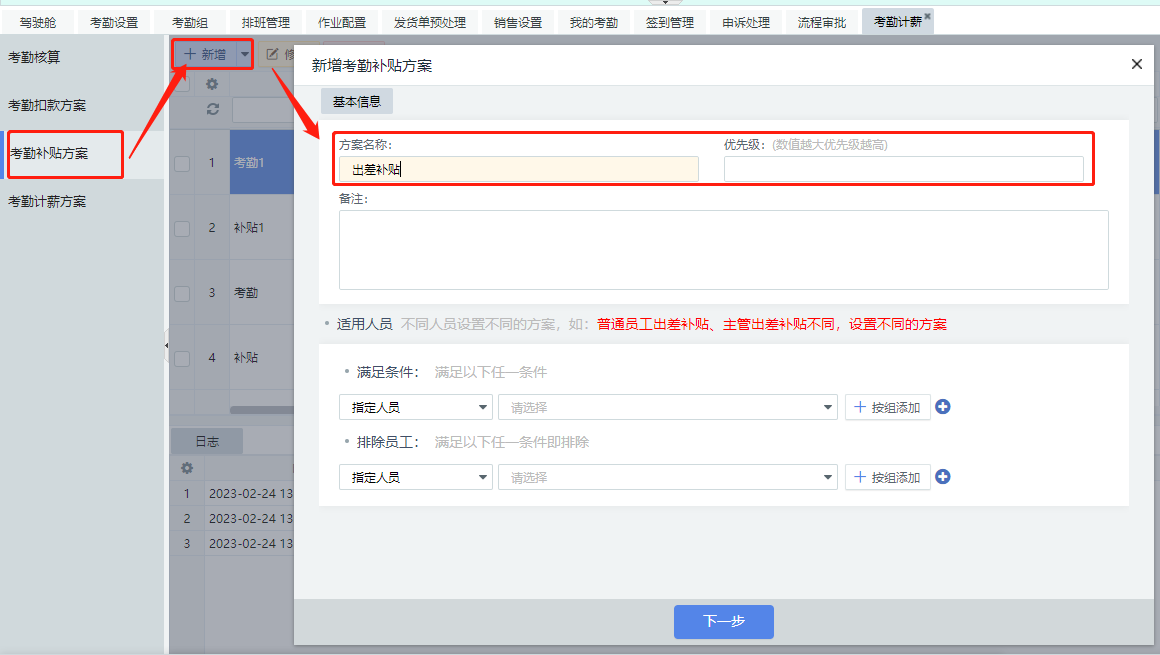Select log entry number 1 dated 2023-02-24

[x=233, y=494]
